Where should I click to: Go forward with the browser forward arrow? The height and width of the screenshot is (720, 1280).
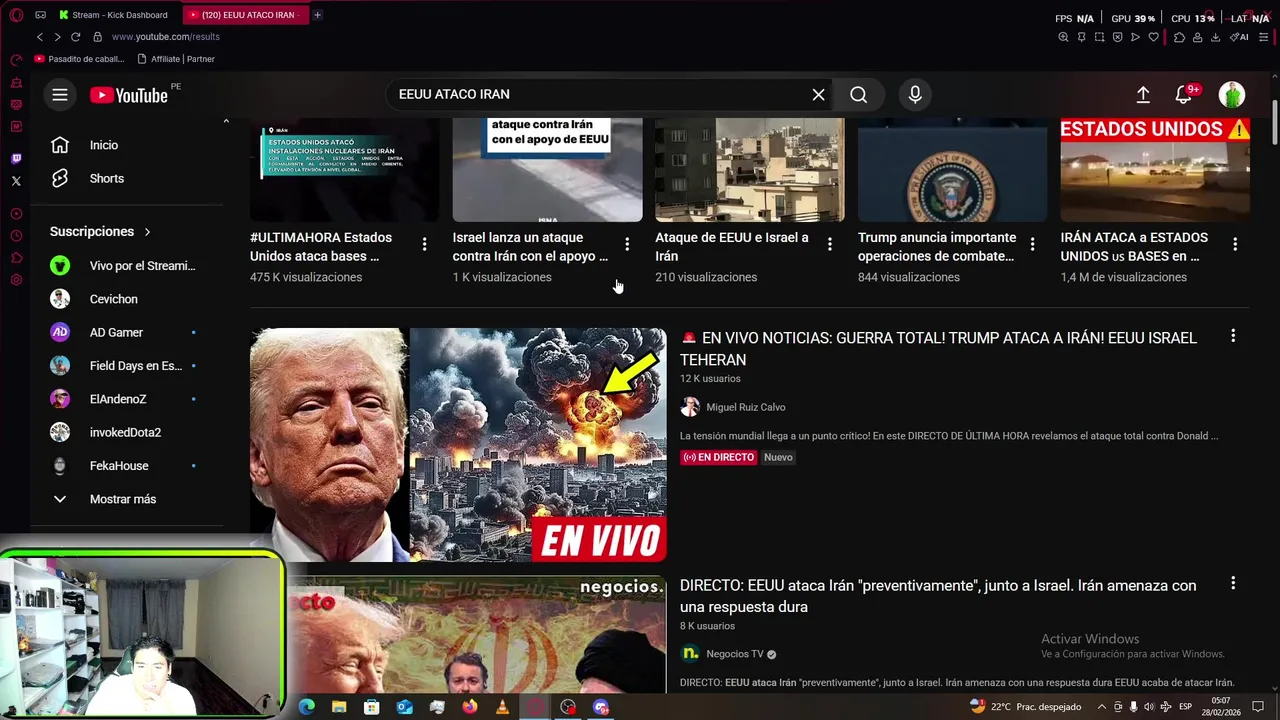click(x=57, y=37)
